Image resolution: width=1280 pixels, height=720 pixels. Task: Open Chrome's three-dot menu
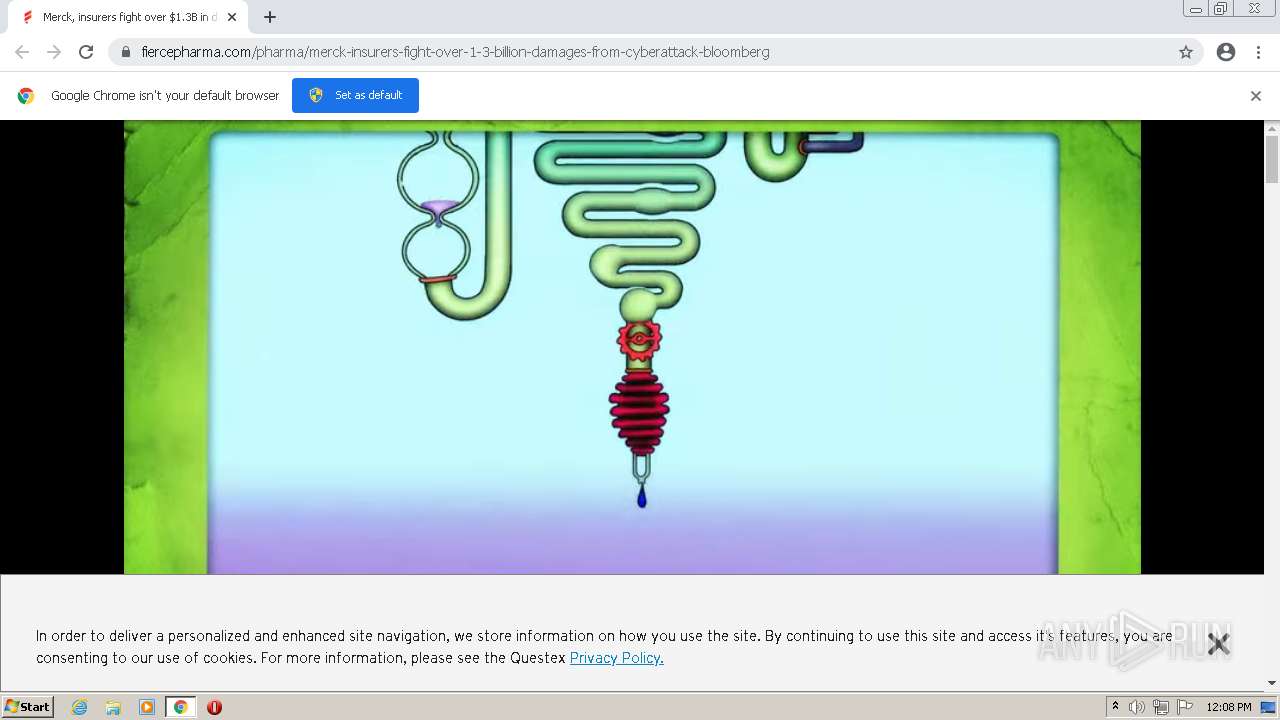tap(1258, 52)
